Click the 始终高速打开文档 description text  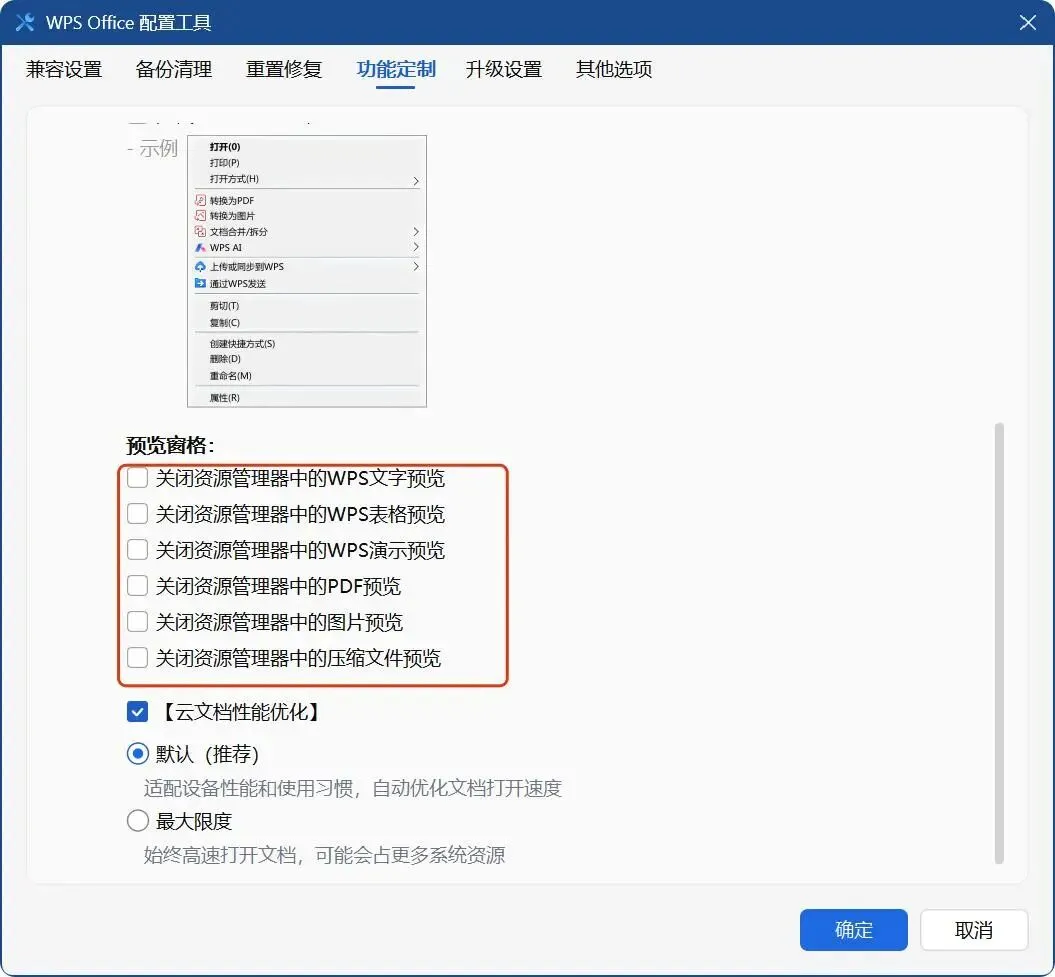[x=324, y=855]
